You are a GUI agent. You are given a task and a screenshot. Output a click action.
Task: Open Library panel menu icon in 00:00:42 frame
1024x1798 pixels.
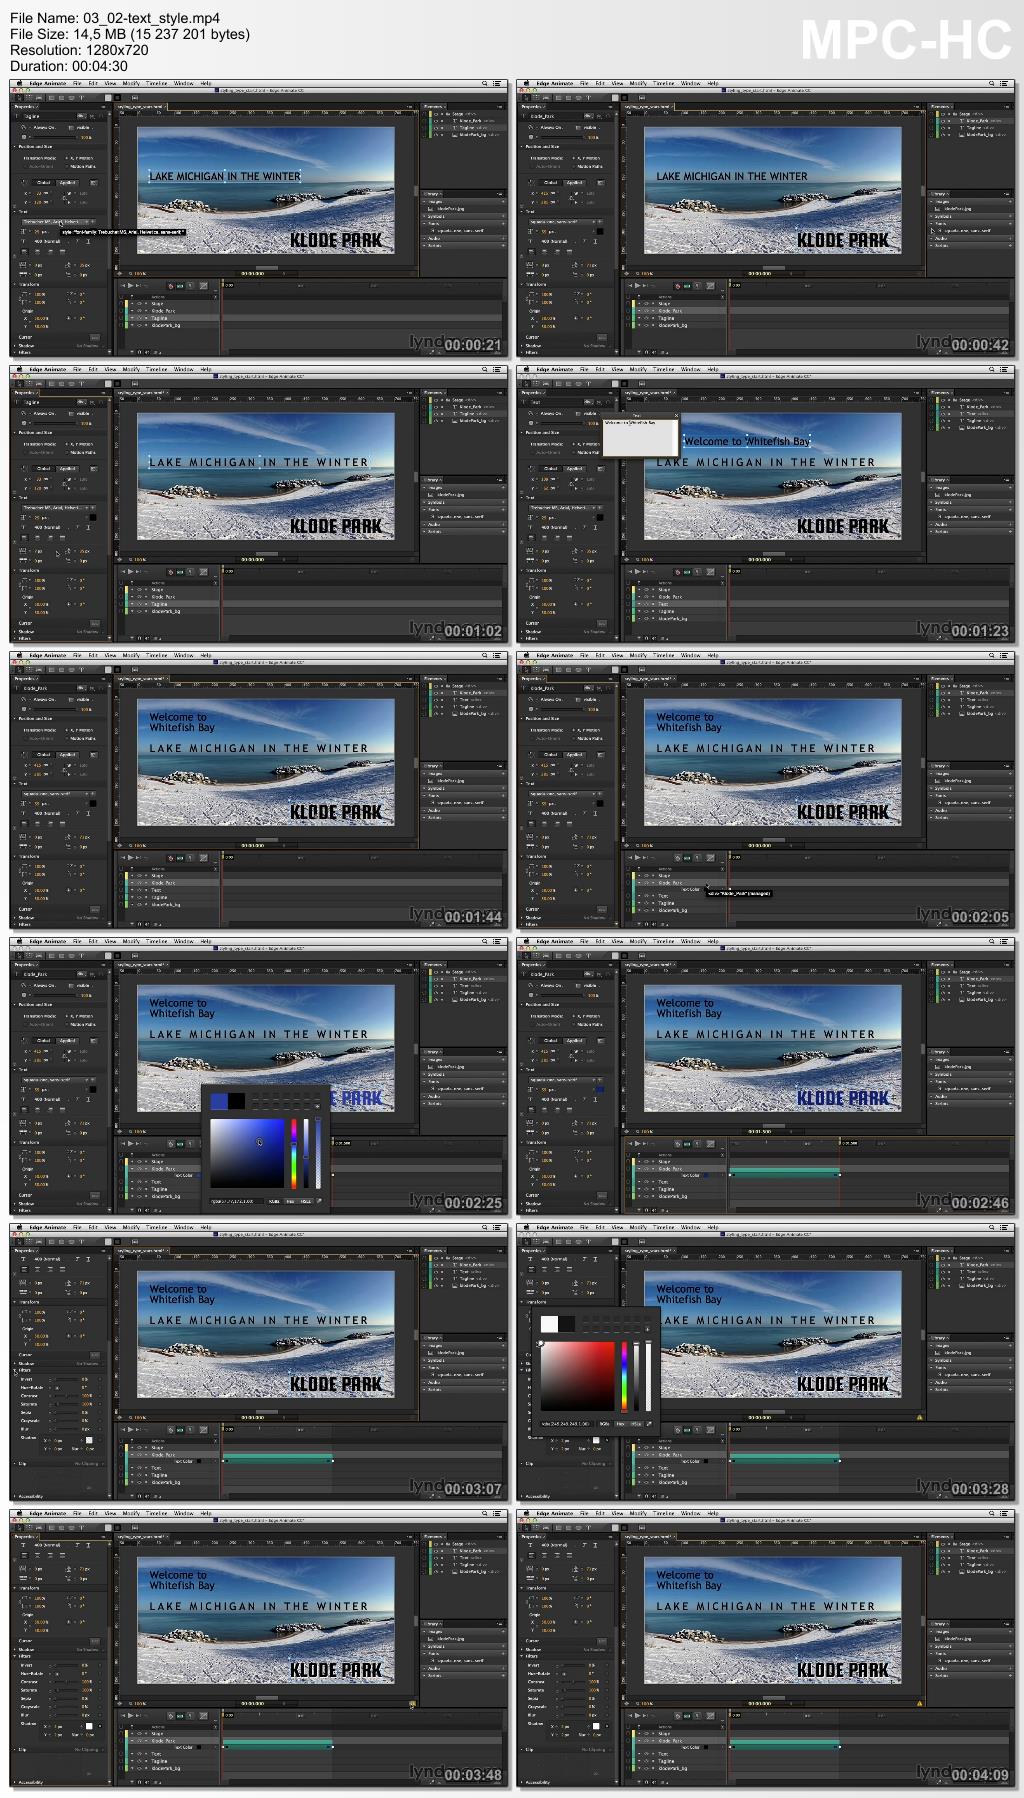point(1007,193)
